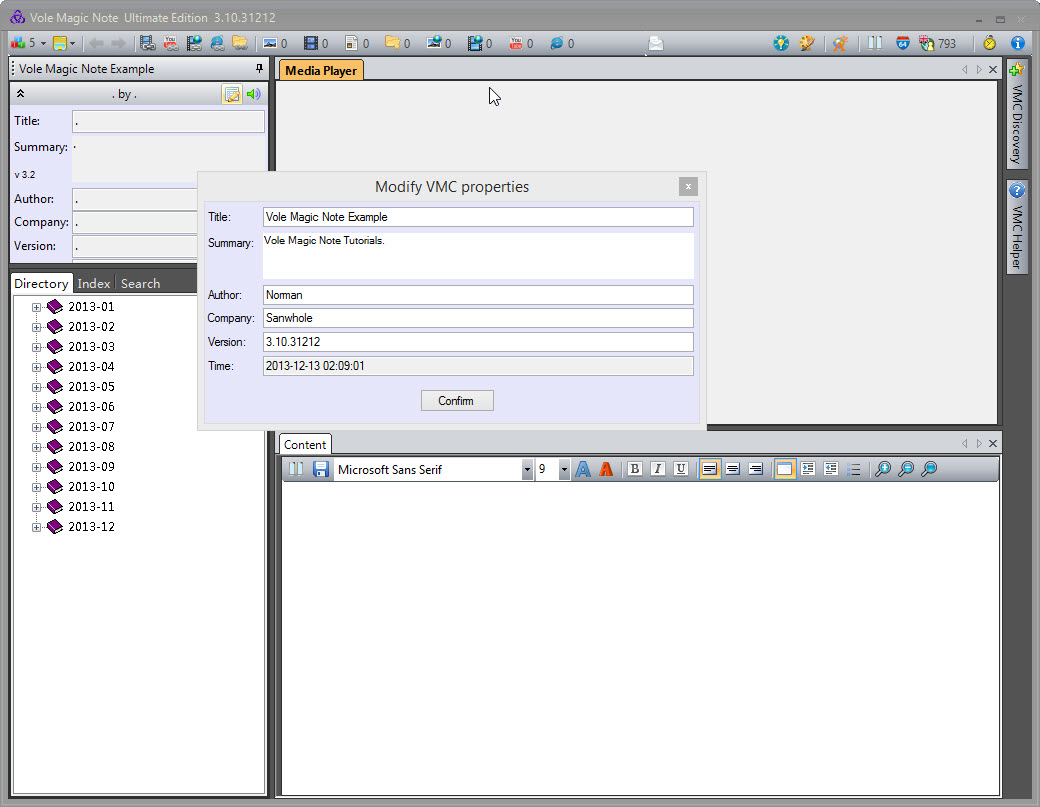The height and width of the screenshot is (807, 1040).
Task: Click the Summary text area in the dialog
Action: pos(478,255)
